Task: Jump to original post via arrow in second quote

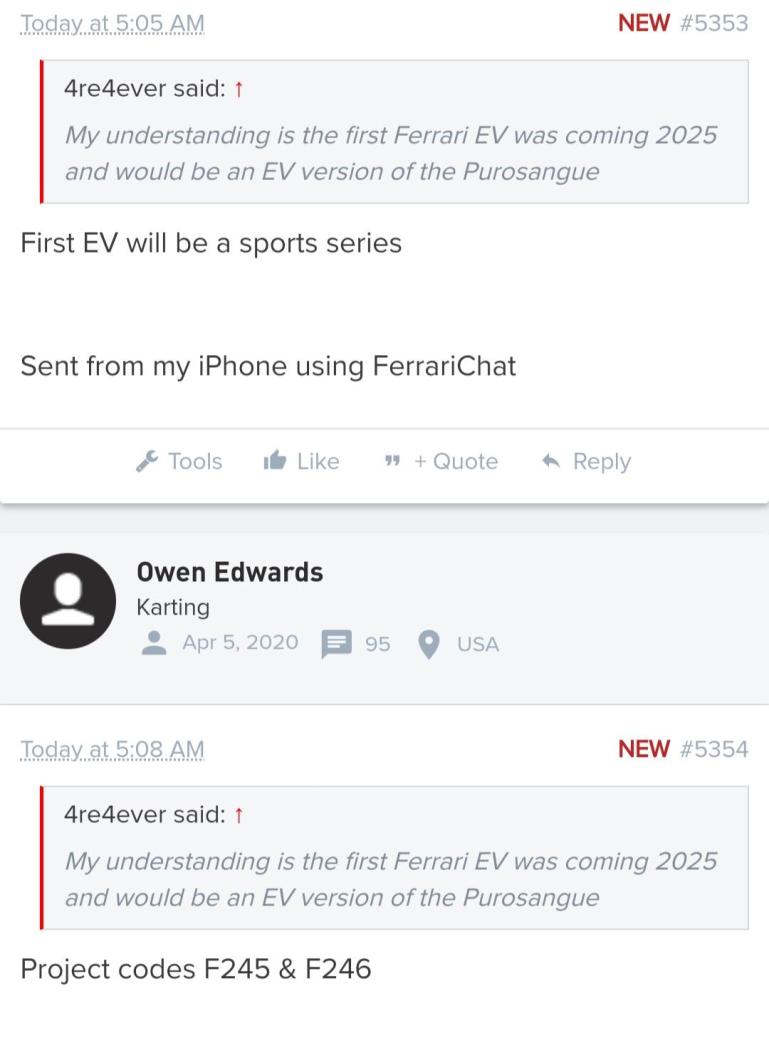Action: point(239,815)
